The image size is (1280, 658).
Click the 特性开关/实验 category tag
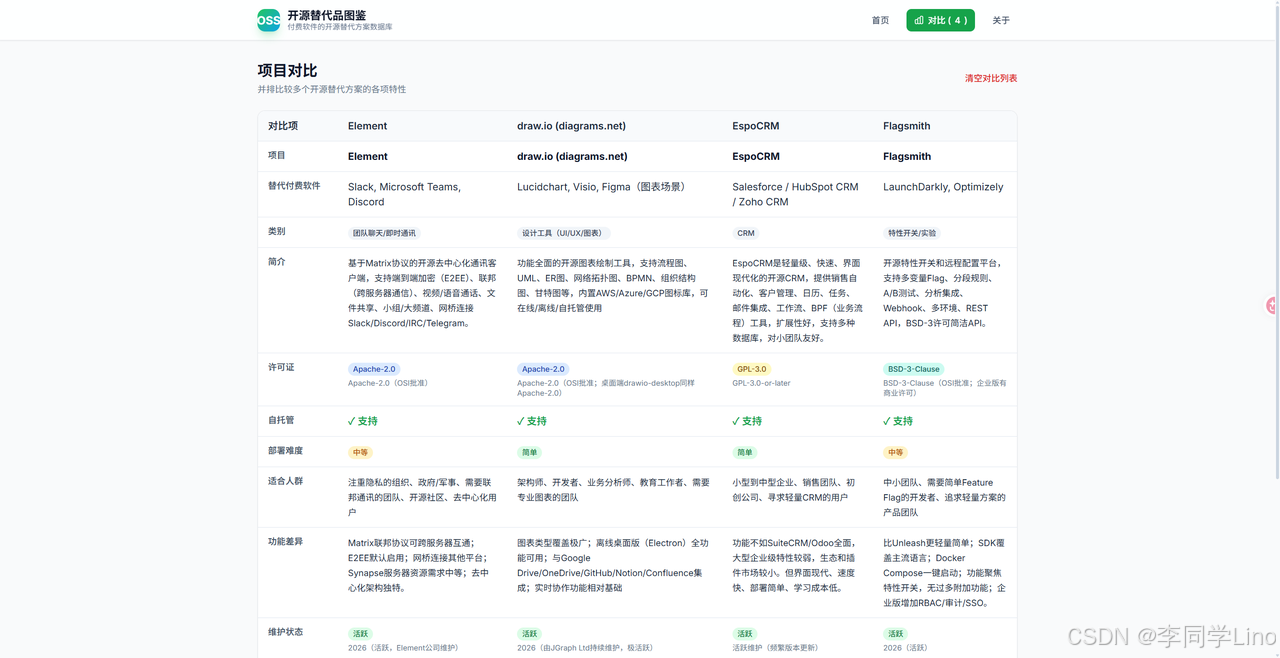912,233
